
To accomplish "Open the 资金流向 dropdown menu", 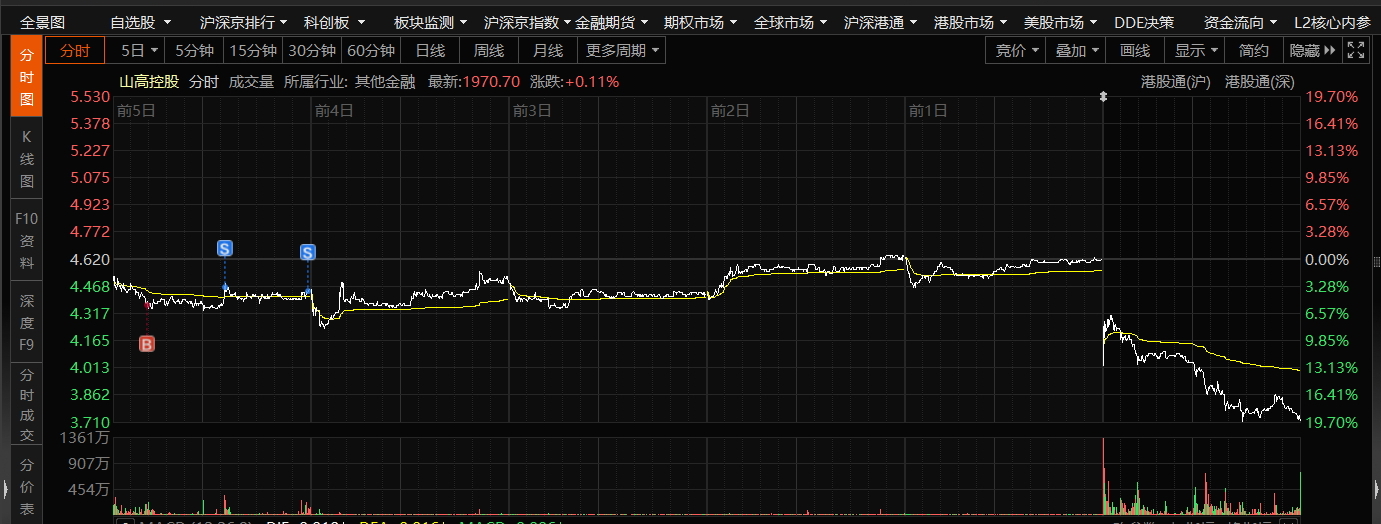I will [1240, 22].
